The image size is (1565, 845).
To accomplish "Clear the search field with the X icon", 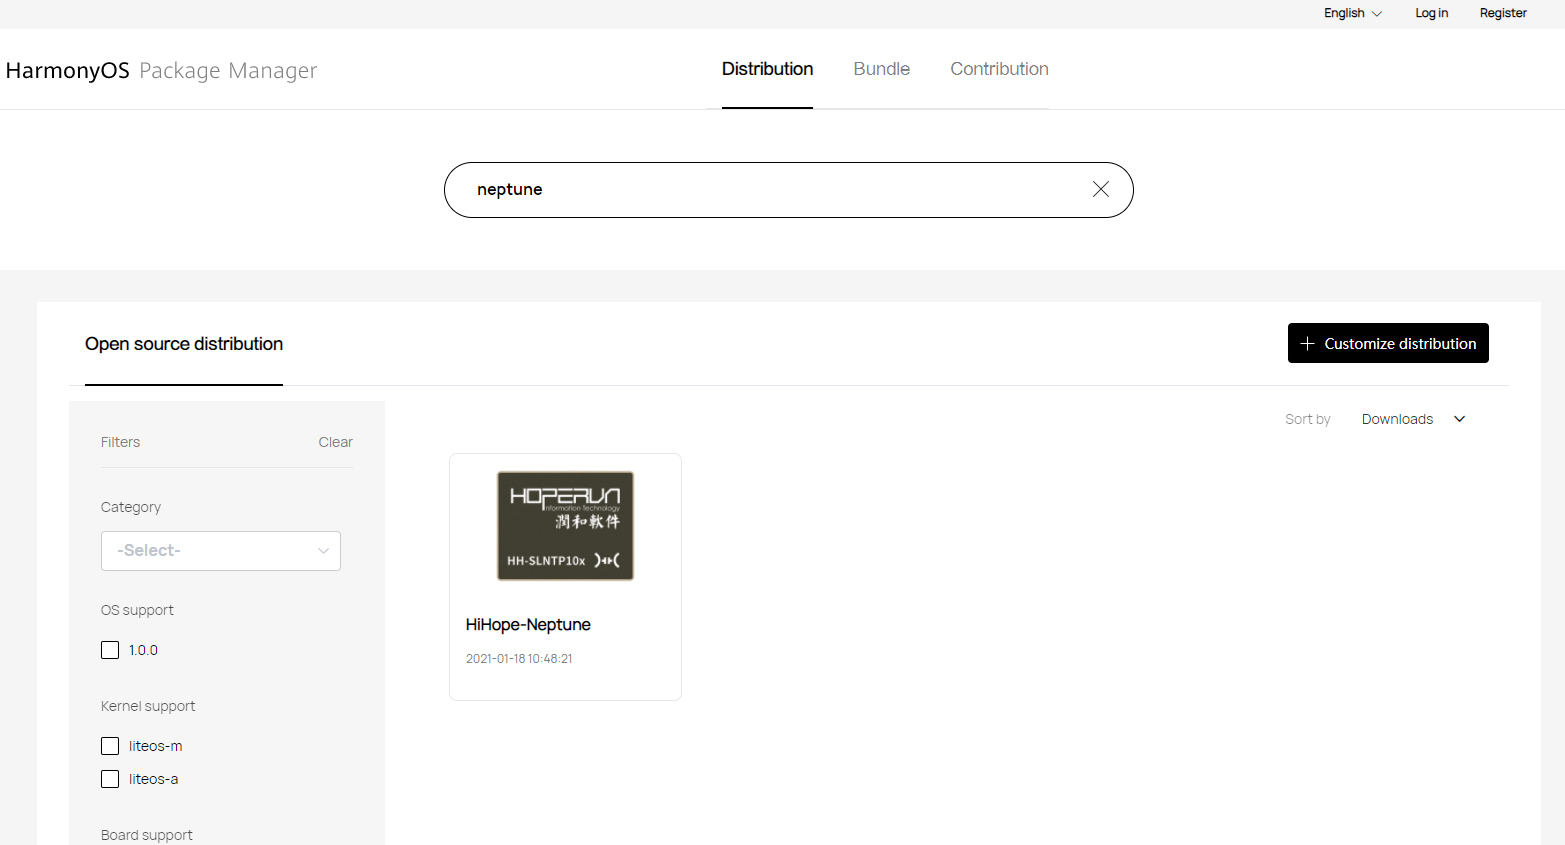I will [1100, 189].
